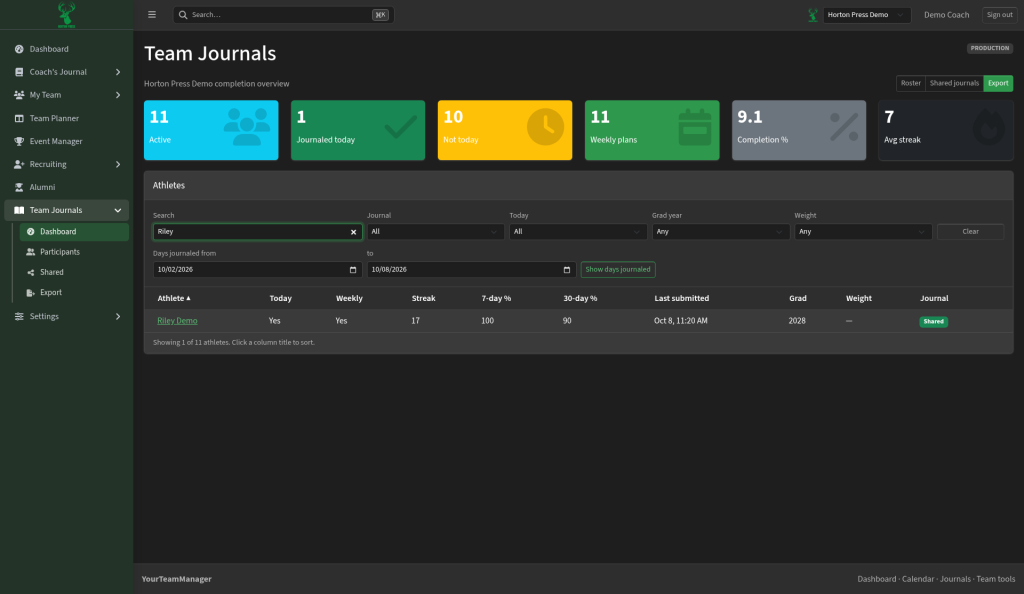The width and height of the screenshot is (1024, 594).
Task: Click the Clear filters button
Action: [x=970, y=232]
